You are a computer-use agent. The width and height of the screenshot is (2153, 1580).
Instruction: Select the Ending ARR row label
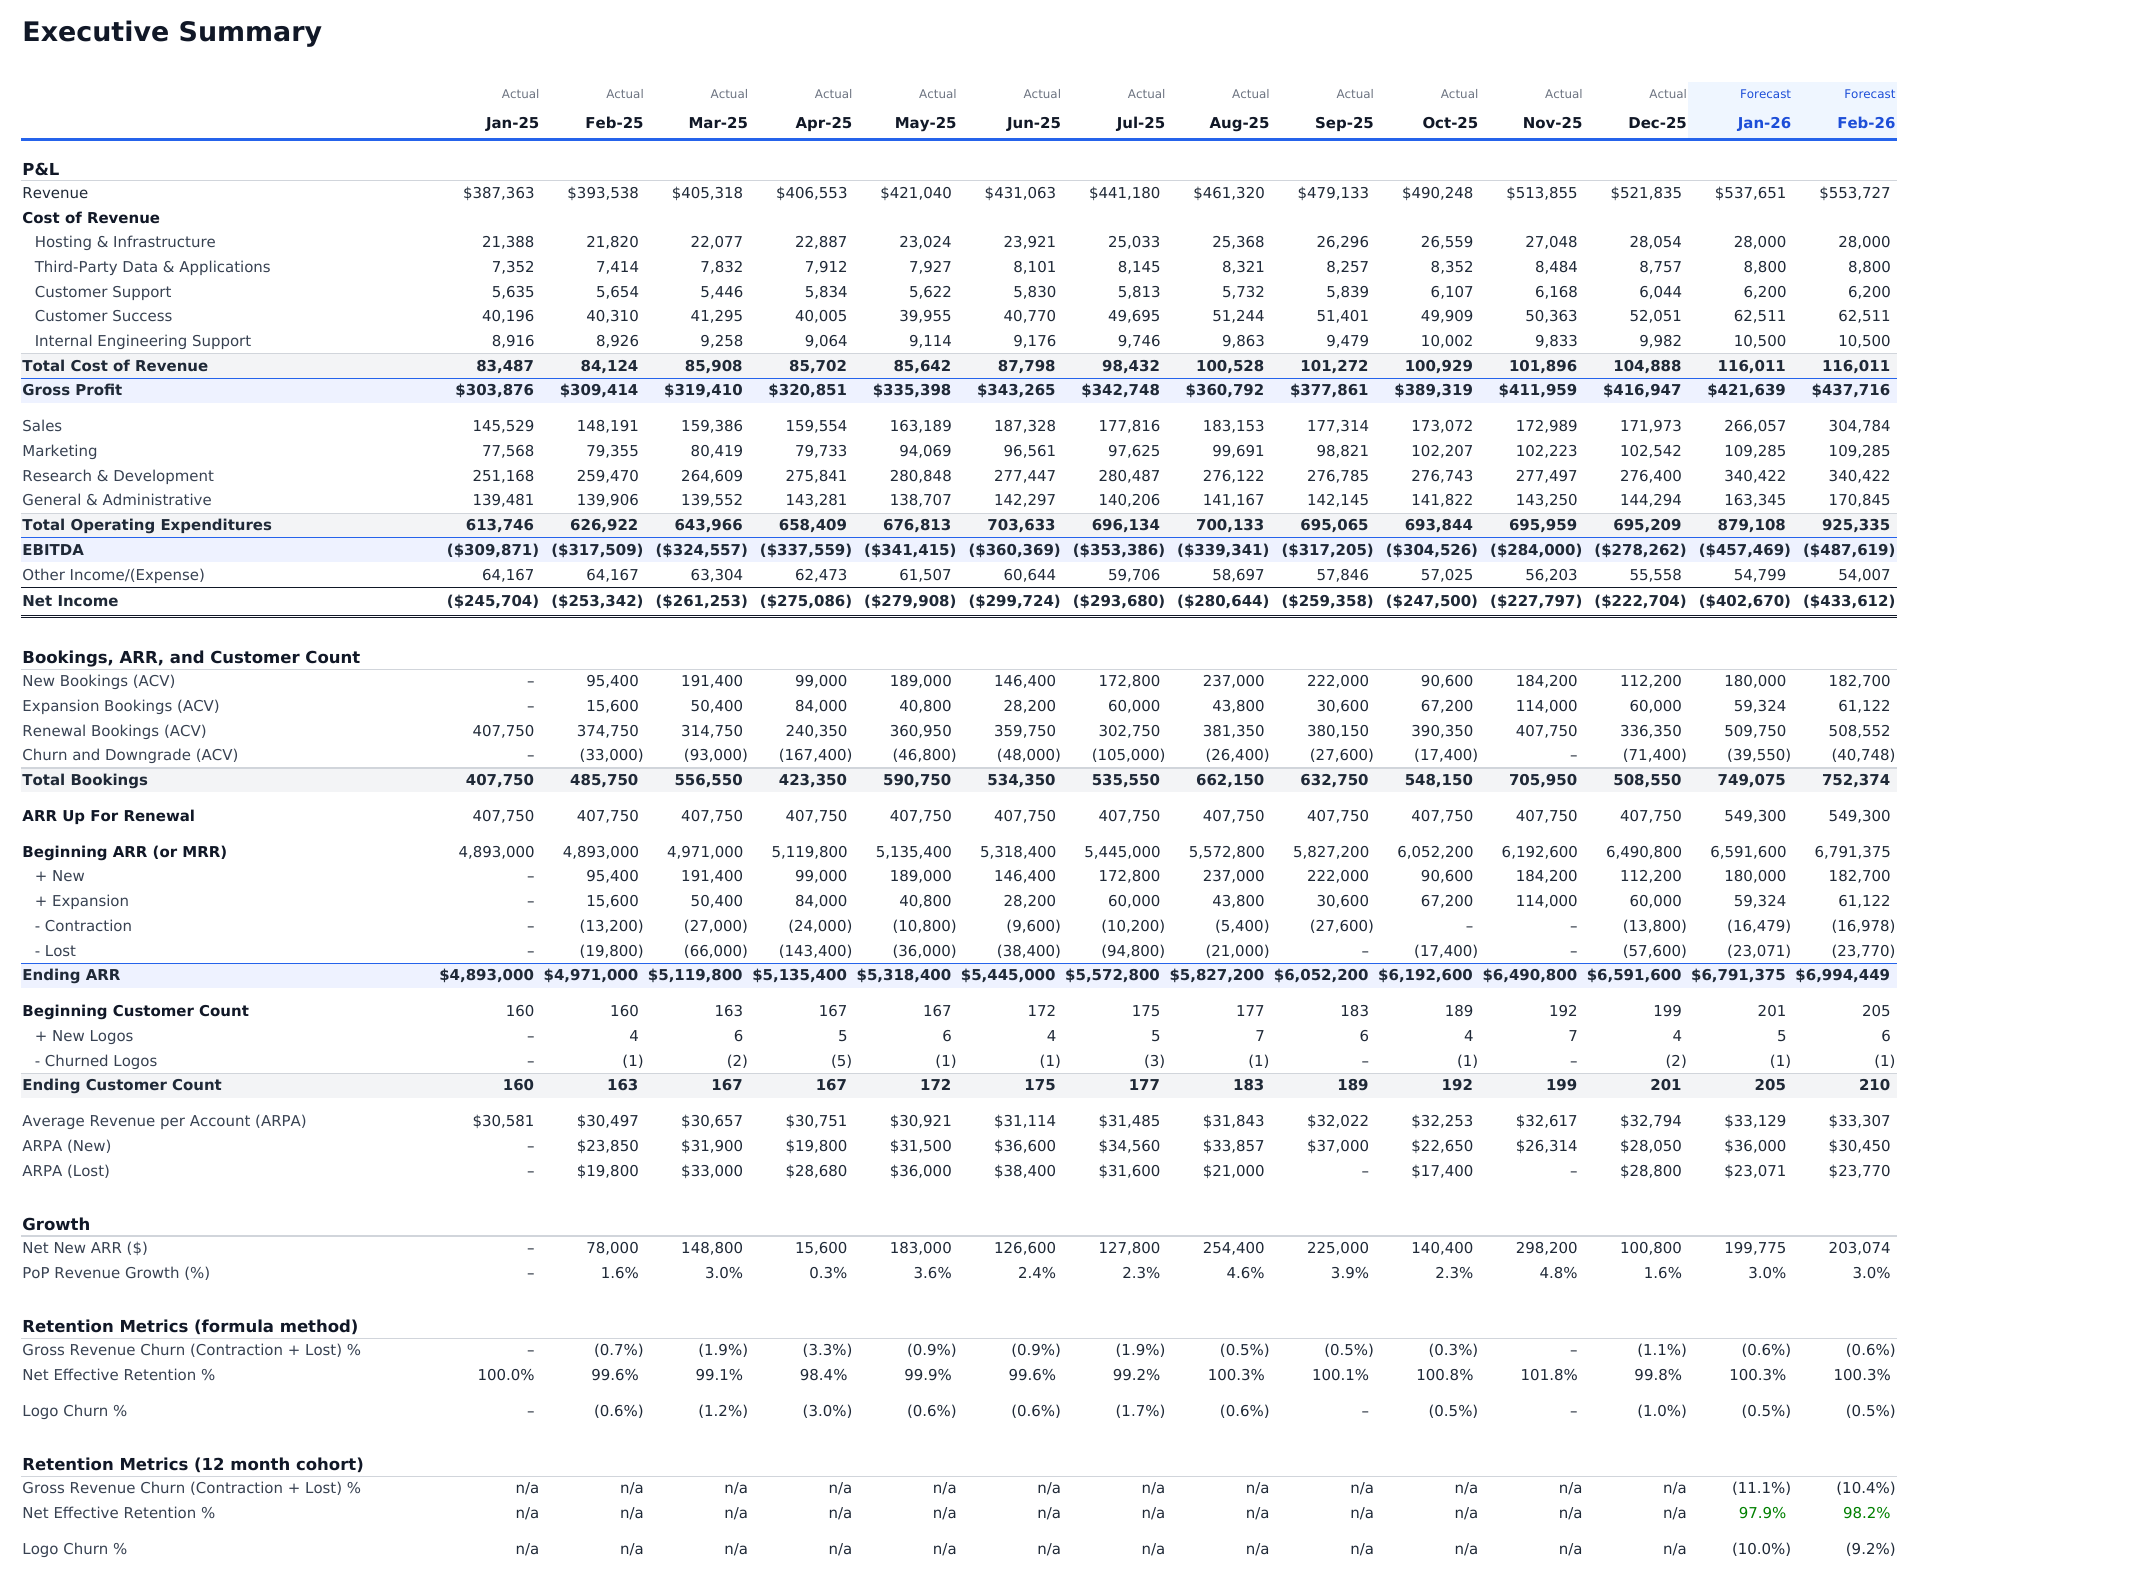71,975
